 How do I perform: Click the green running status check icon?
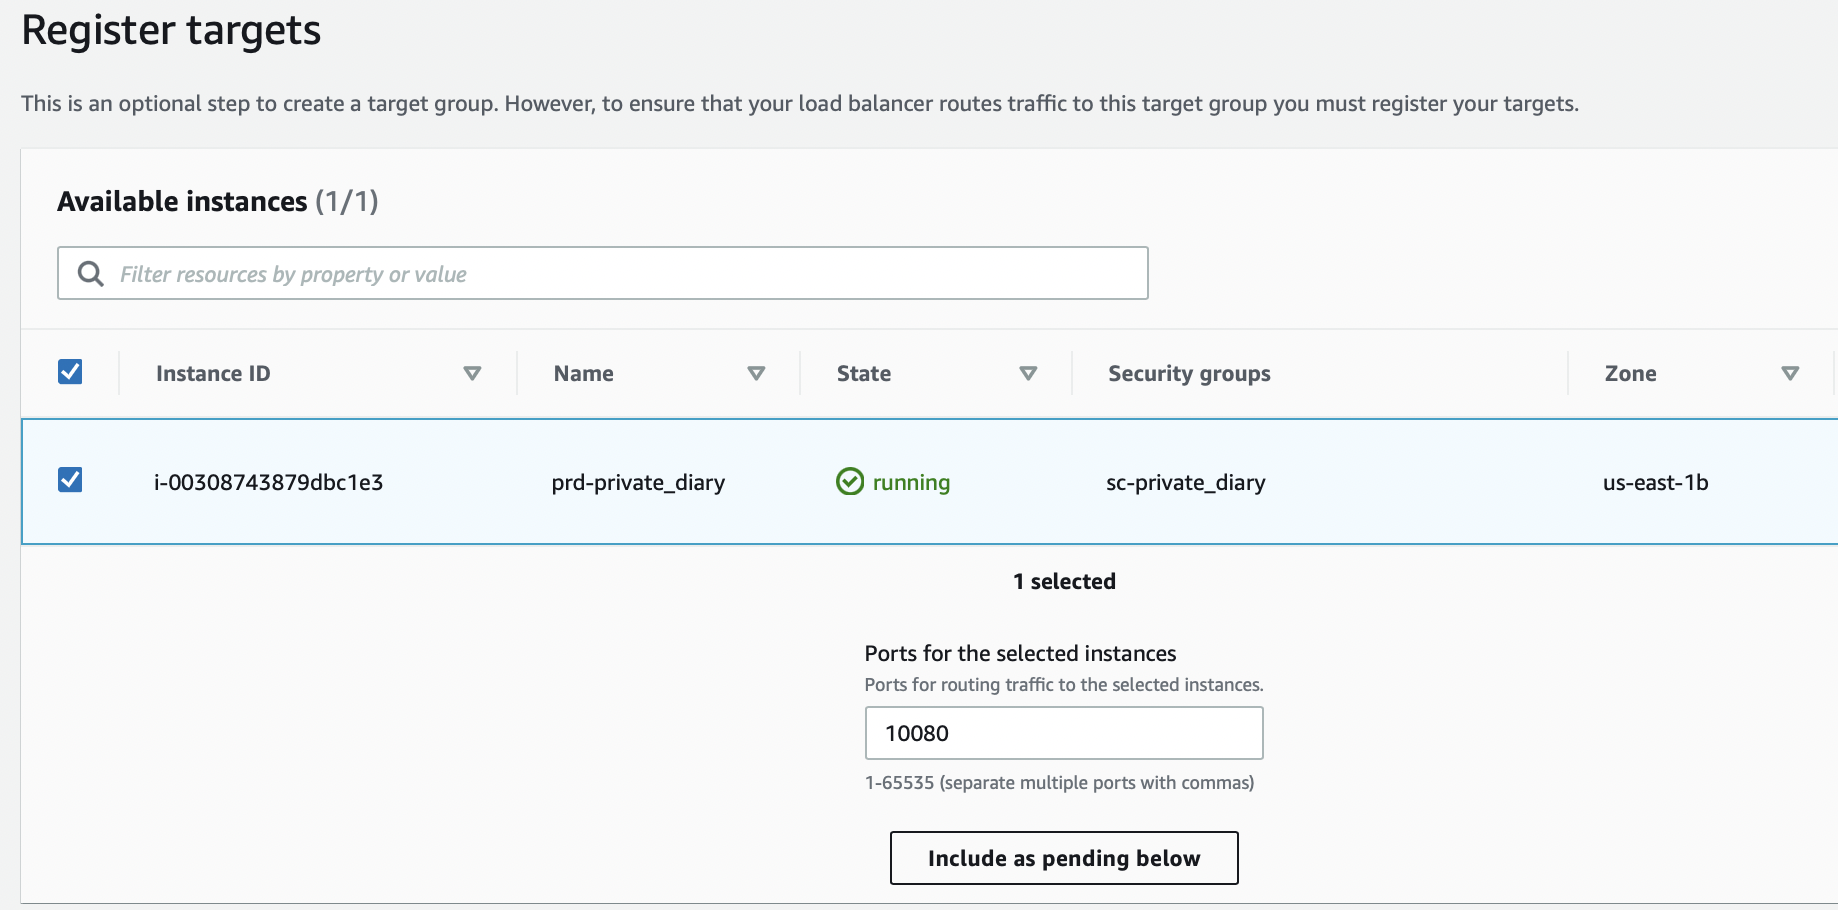[850, 482]
